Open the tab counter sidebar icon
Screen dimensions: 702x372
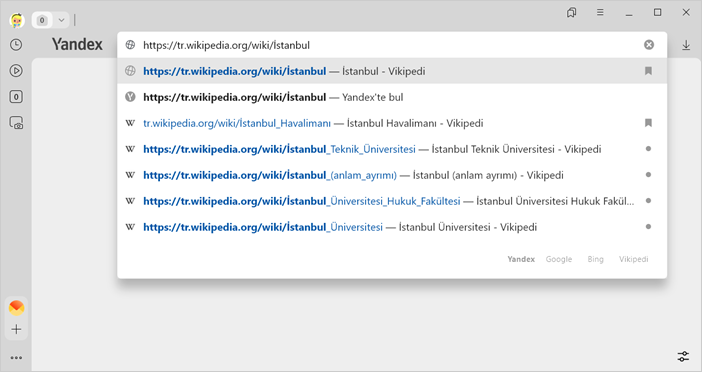[16, 97]
